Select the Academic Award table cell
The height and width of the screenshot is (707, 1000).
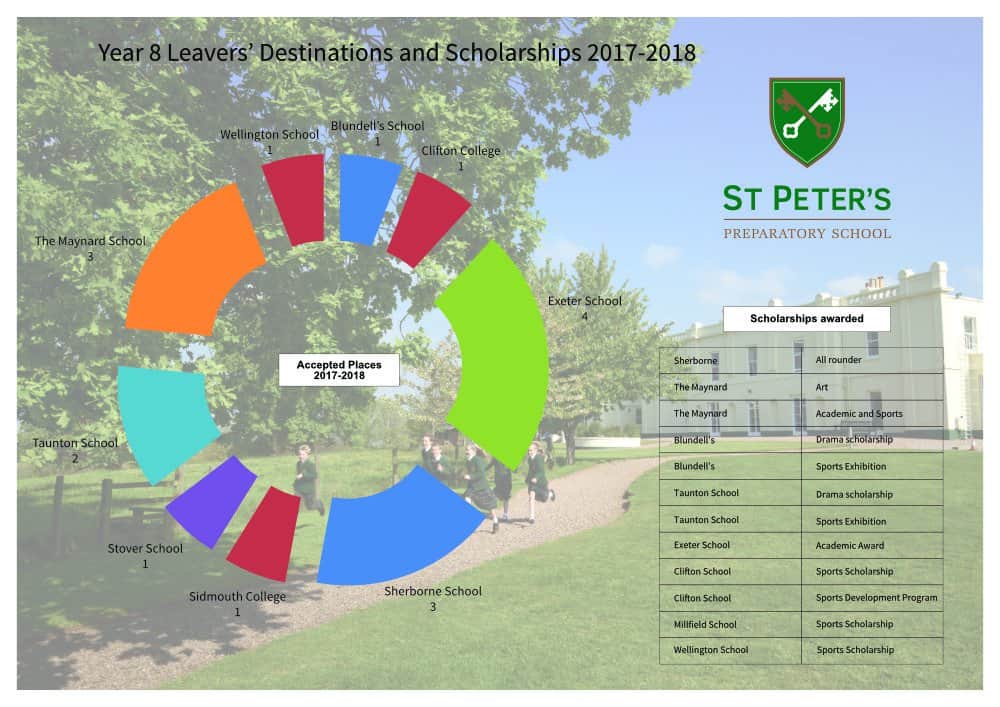[871, 545]
